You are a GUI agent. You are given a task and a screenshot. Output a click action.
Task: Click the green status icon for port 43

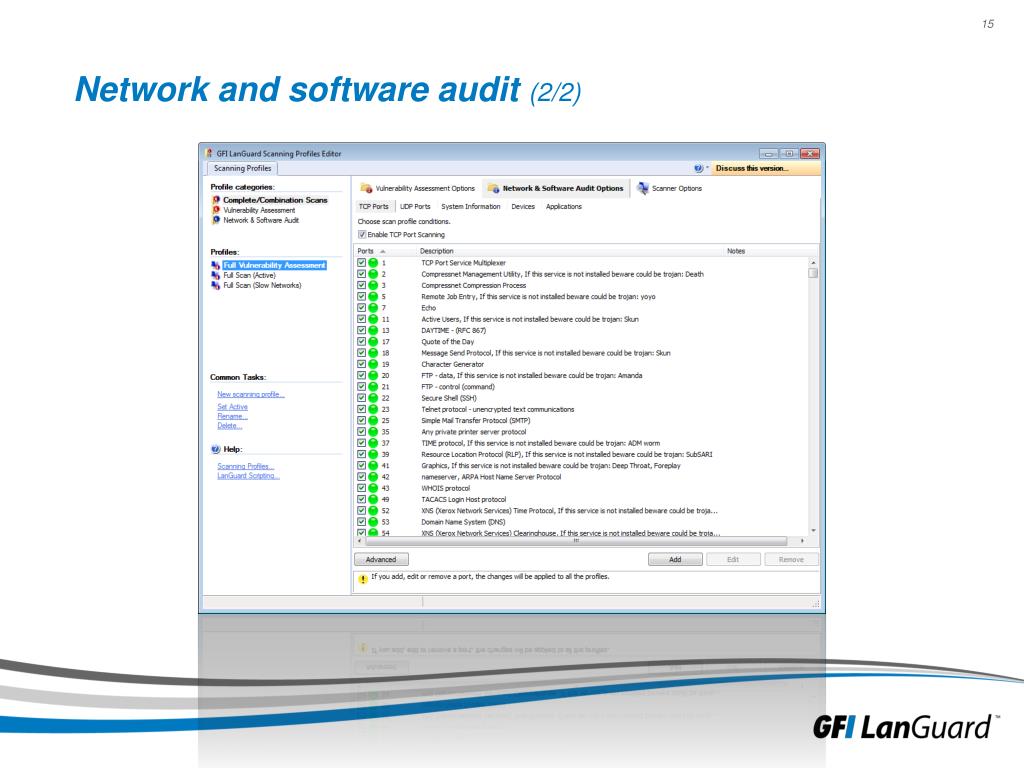point(373,488)
